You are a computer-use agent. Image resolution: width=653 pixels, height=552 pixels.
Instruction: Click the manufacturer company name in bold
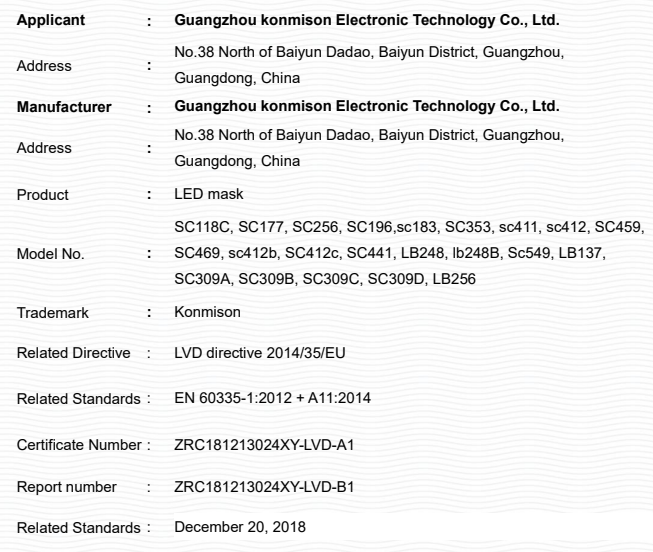(366, 106)
